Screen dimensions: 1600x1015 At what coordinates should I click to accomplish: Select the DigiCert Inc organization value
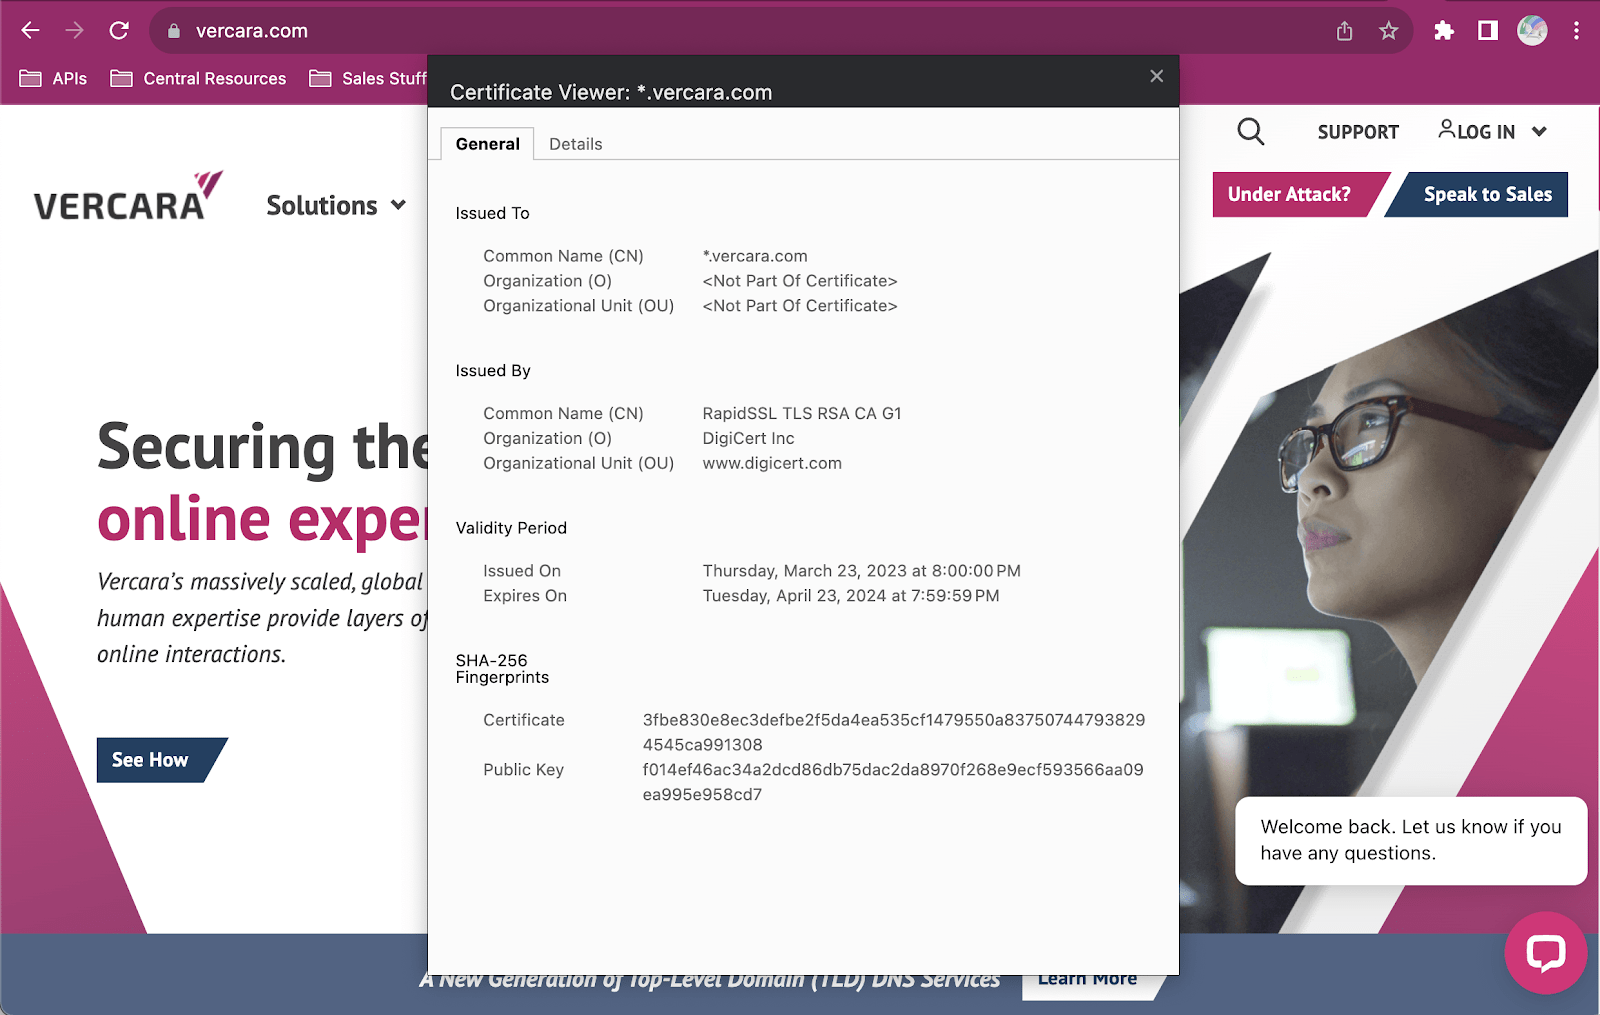[x=748, y=438]
